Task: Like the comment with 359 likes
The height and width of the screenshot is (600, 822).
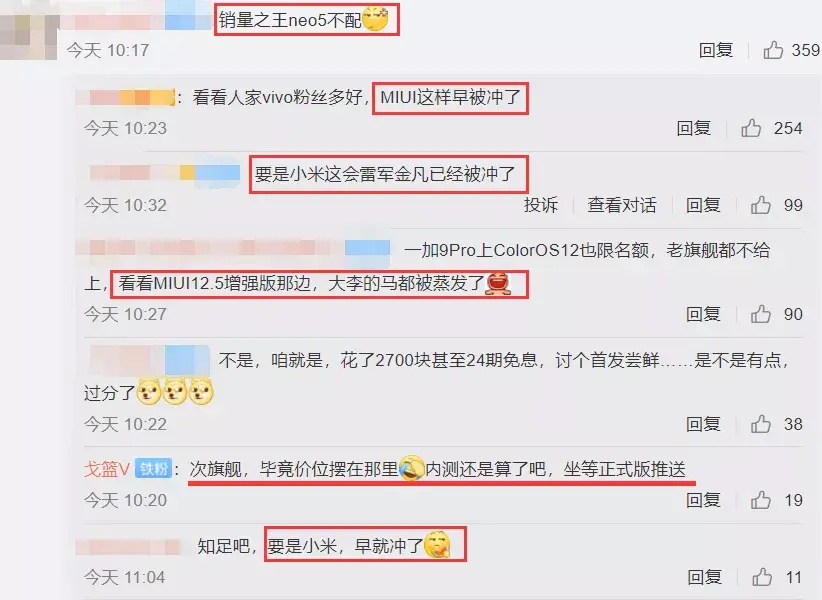Action: tap(773, 50)
